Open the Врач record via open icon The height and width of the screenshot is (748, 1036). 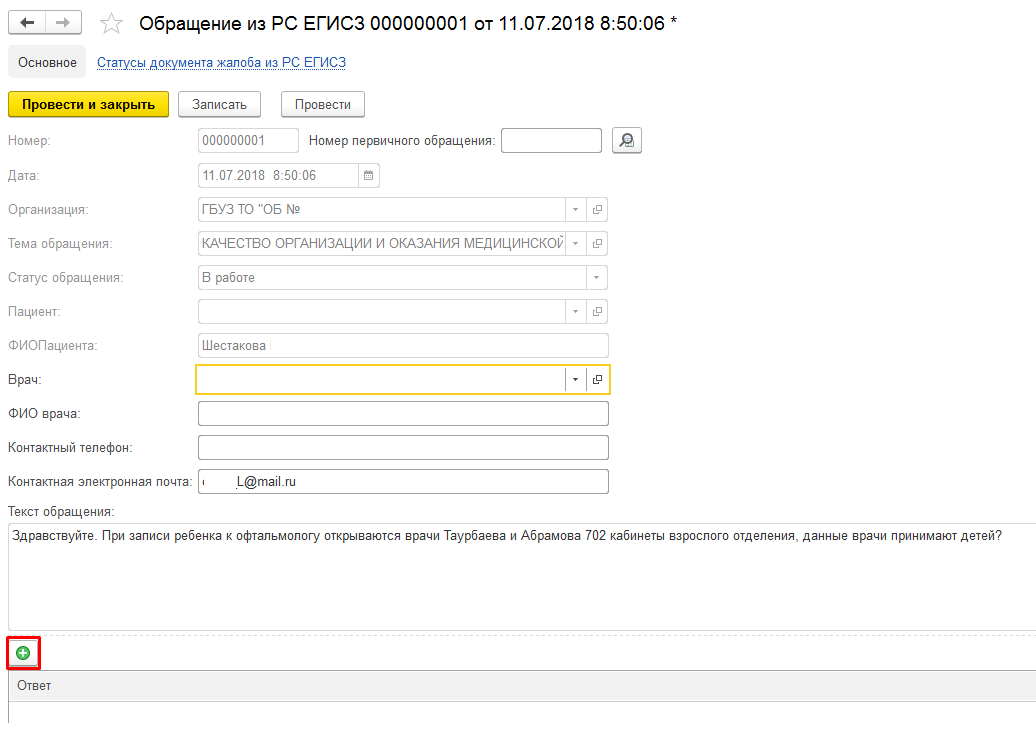597,380
